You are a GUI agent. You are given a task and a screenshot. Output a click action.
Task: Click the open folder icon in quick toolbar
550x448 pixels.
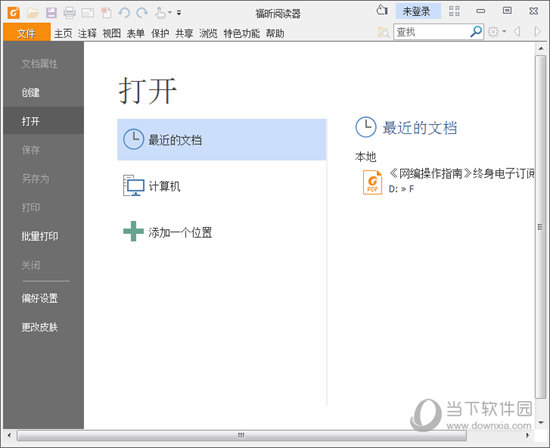click(33, 13)
